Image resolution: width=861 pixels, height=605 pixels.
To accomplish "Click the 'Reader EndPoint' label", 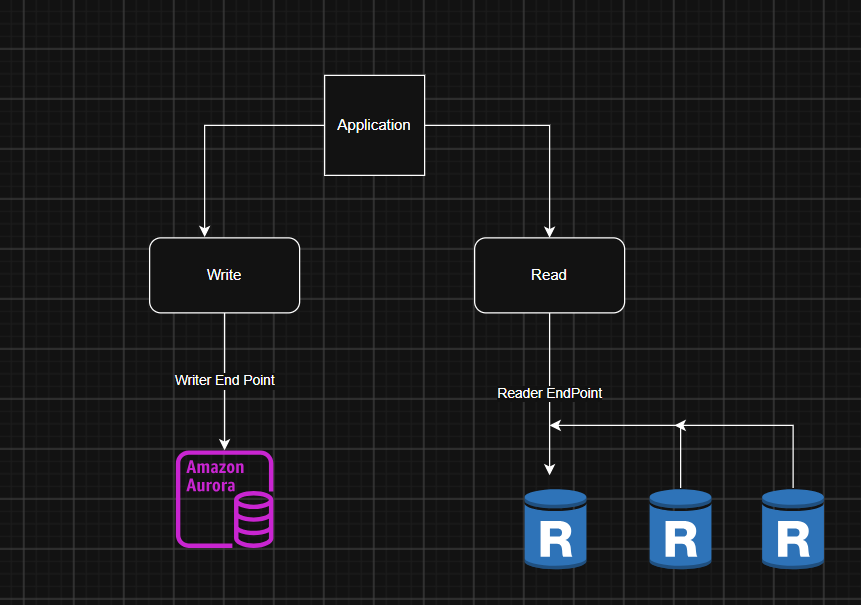I will [549, 393].
